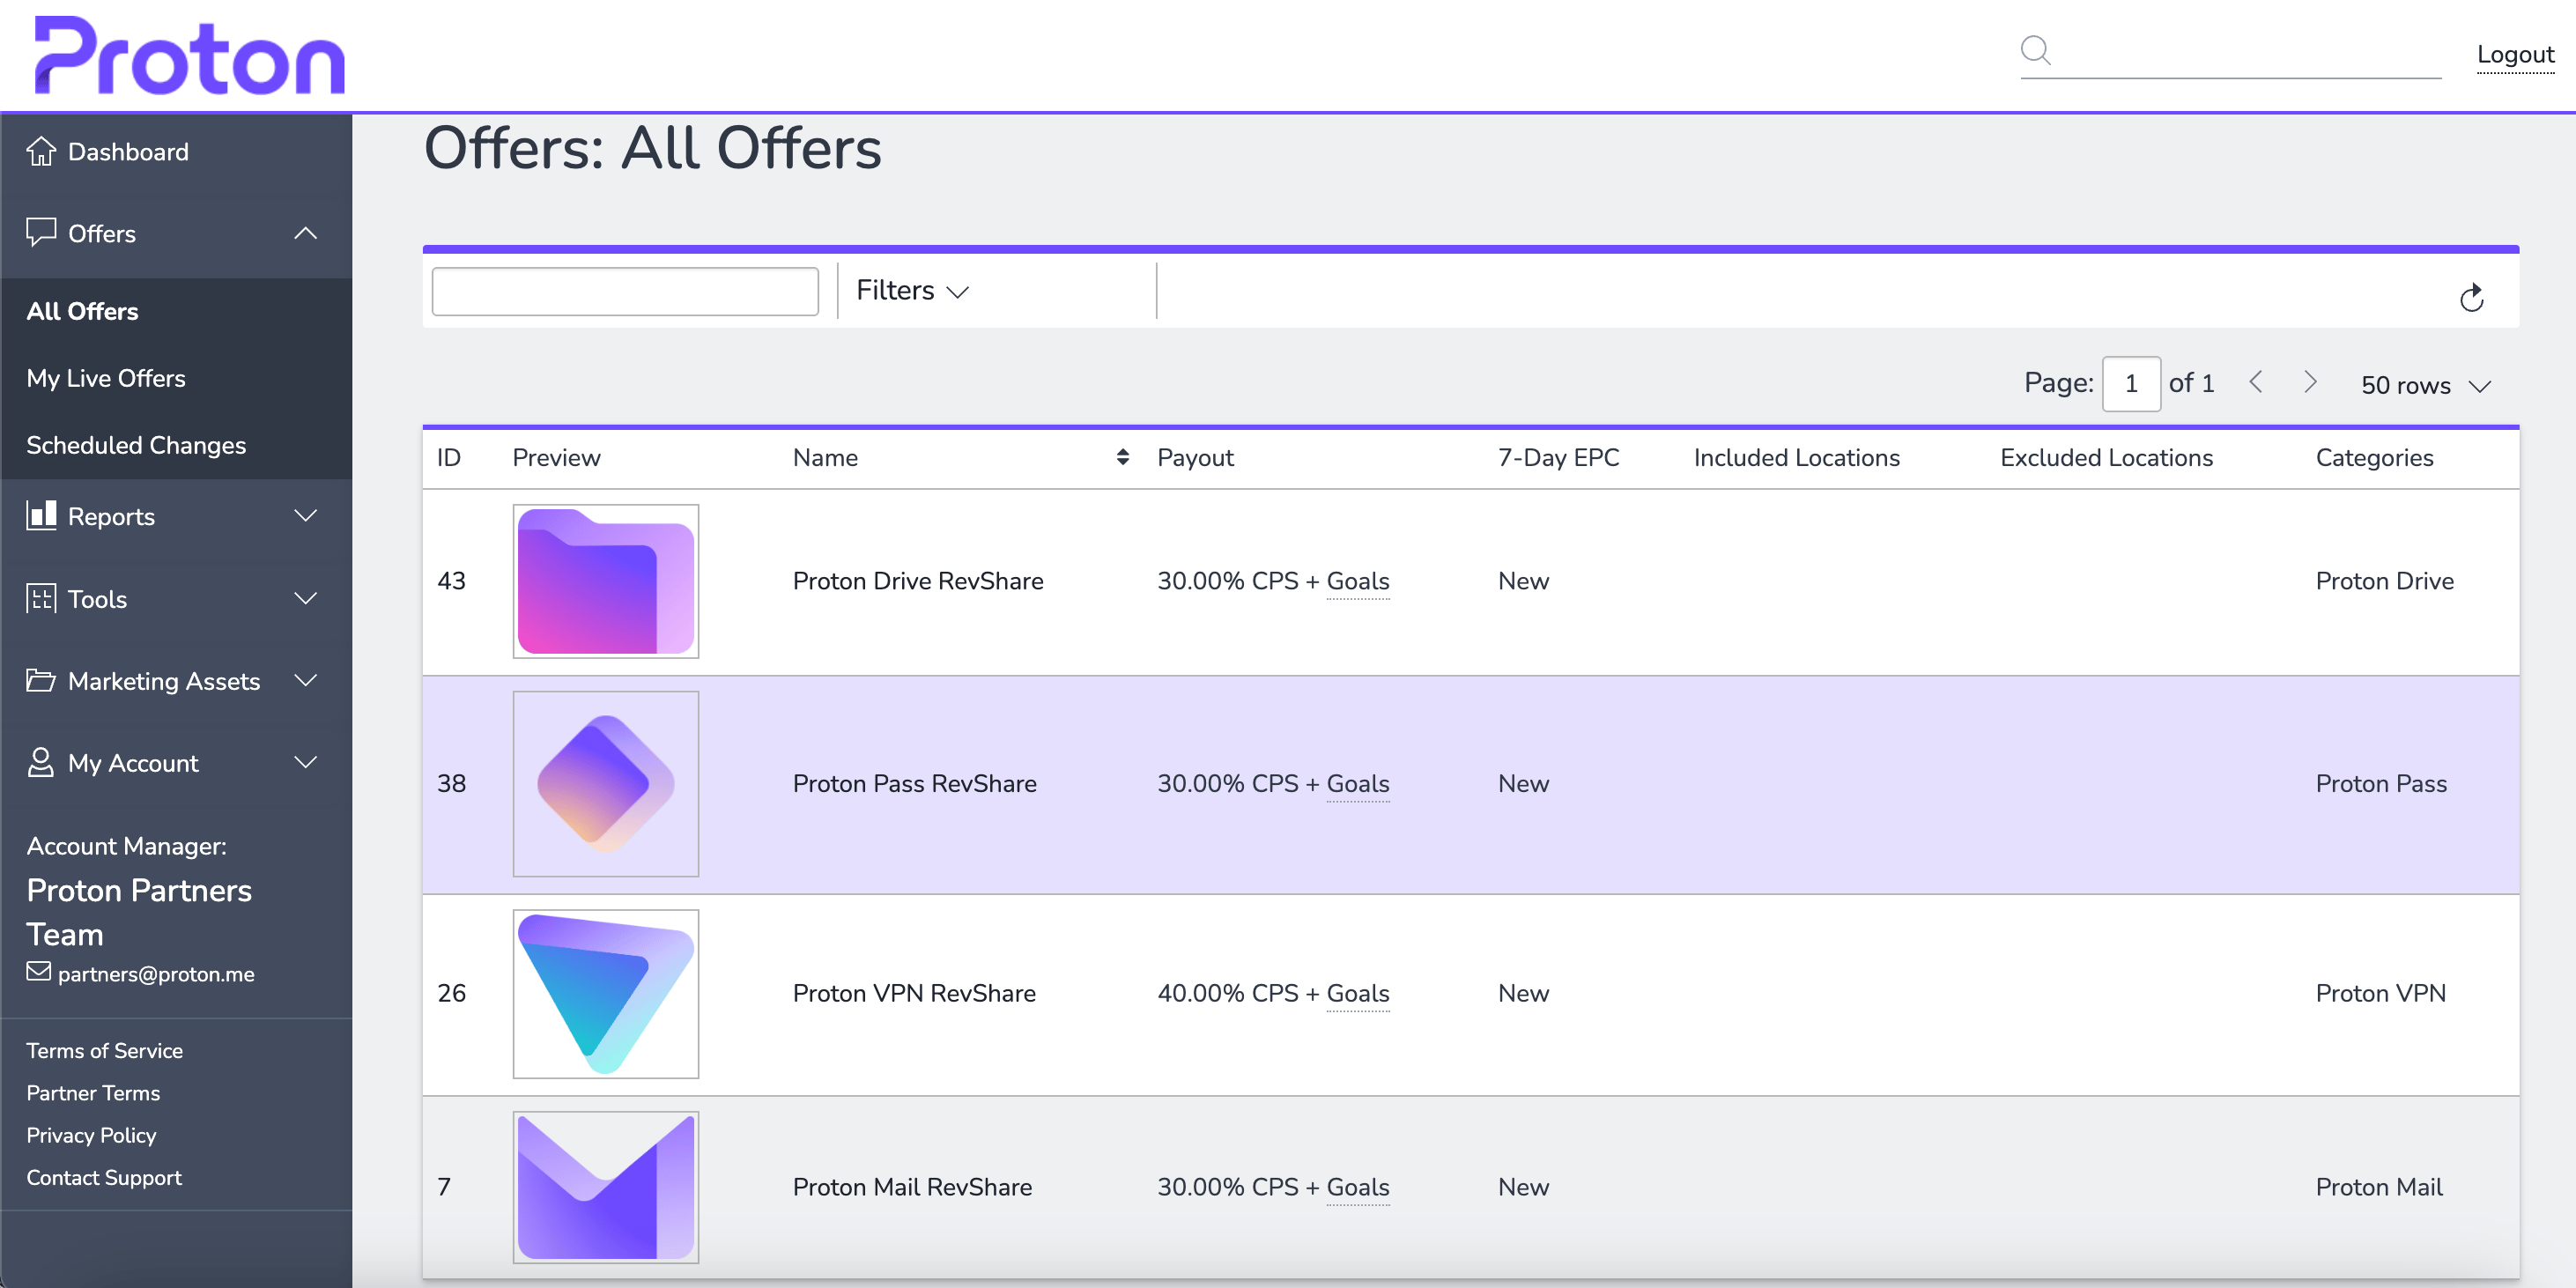The width and height of the screenshot is (2576, 1288).
Task: Click the ID column header
Action: point(449,457)
